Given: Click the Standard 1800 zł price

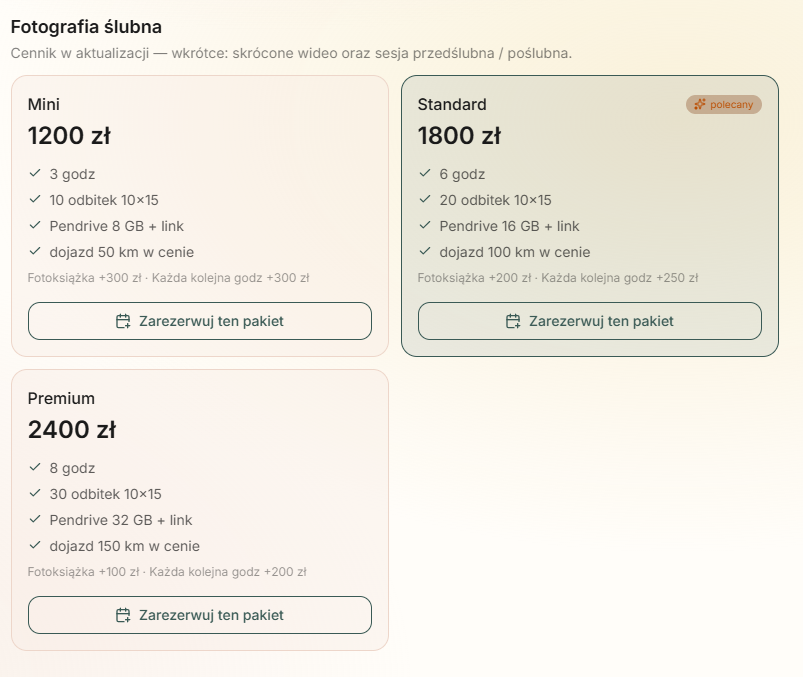Looking at the screenshot, I should click(459, 136).
